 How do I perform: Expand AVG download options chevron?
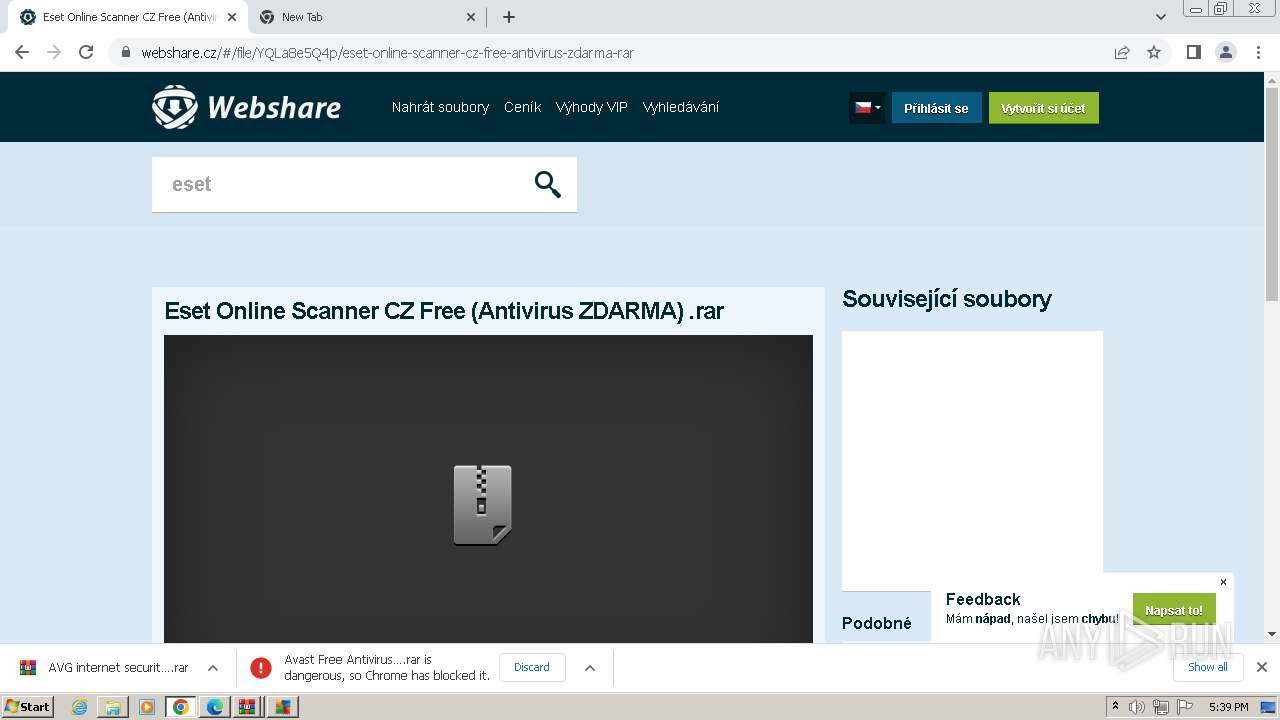click(213, 668)
